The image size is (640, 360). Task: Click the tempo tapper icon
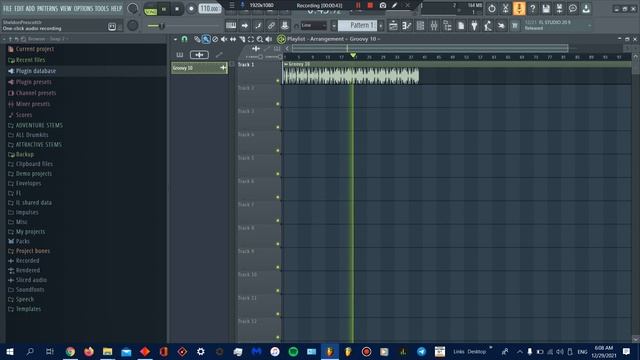[488, 26]
